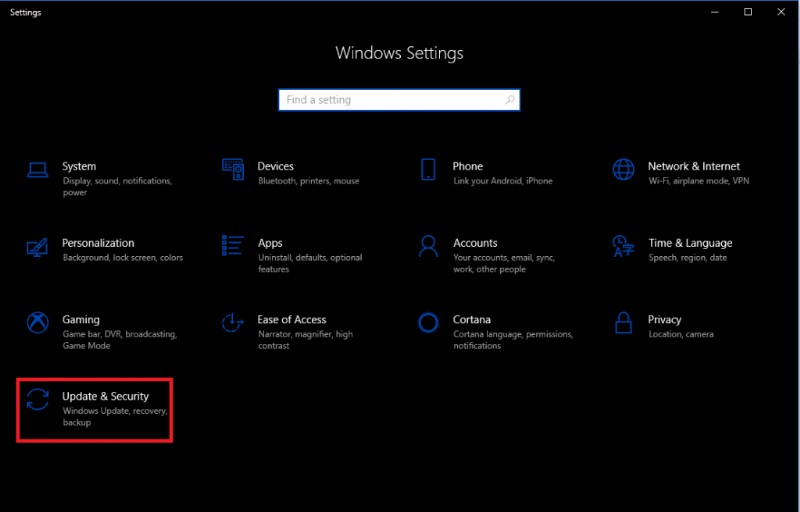Viewport: 800px width, 512px height.
Task: Click the System laptop icon
Action: [x=37, y=170]
